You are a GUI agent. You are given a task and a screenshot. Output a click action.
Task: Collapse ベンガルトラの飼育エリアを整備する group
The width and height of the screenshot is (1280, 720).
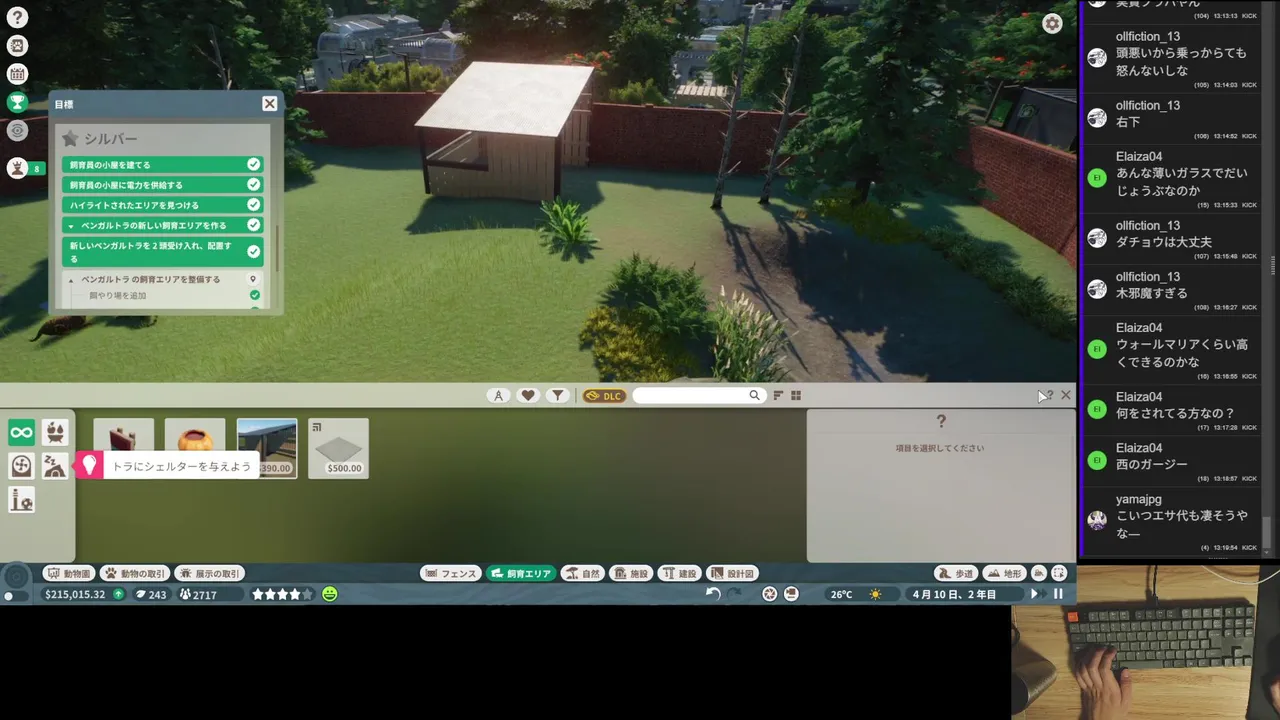tap(71, 280)
